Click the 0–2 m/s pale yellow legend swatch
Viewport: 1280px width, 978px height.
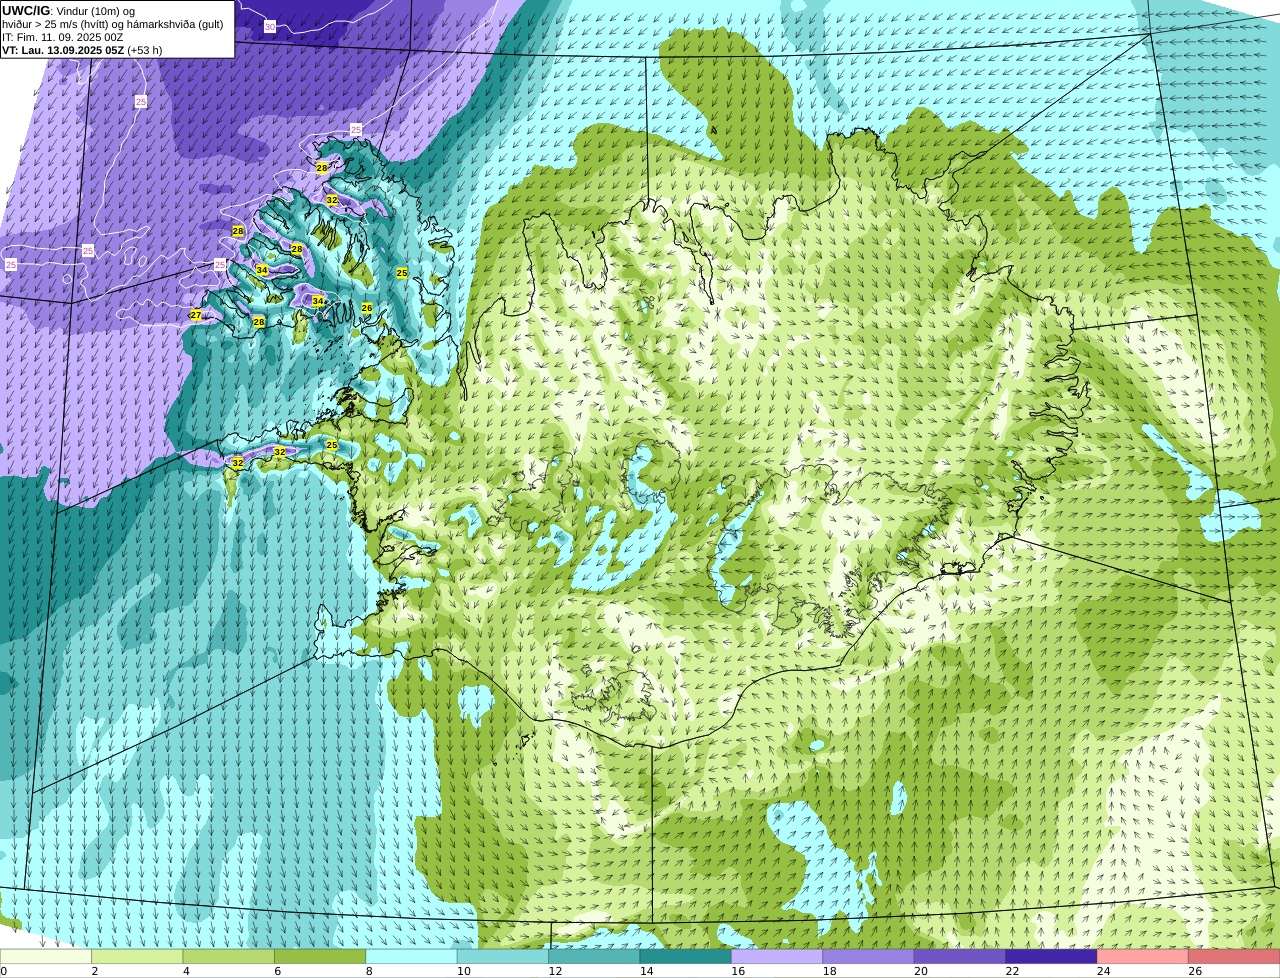[x=46, y=957]
